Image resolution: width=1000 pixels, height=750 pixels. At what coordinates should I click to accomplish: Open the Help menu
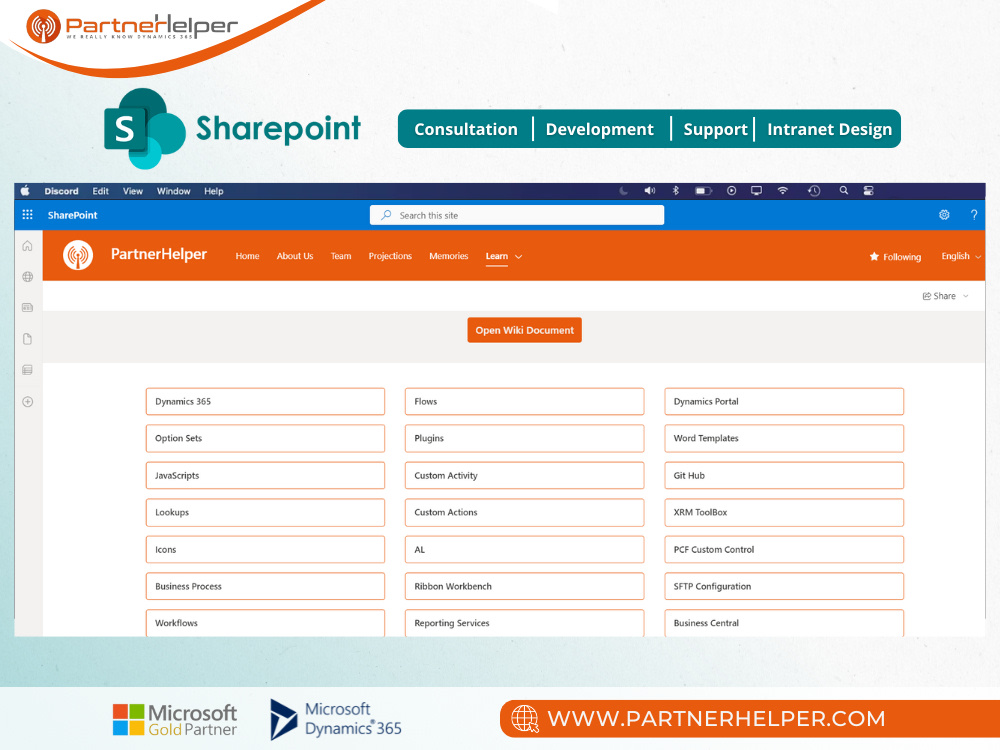[x=214, y=191]
